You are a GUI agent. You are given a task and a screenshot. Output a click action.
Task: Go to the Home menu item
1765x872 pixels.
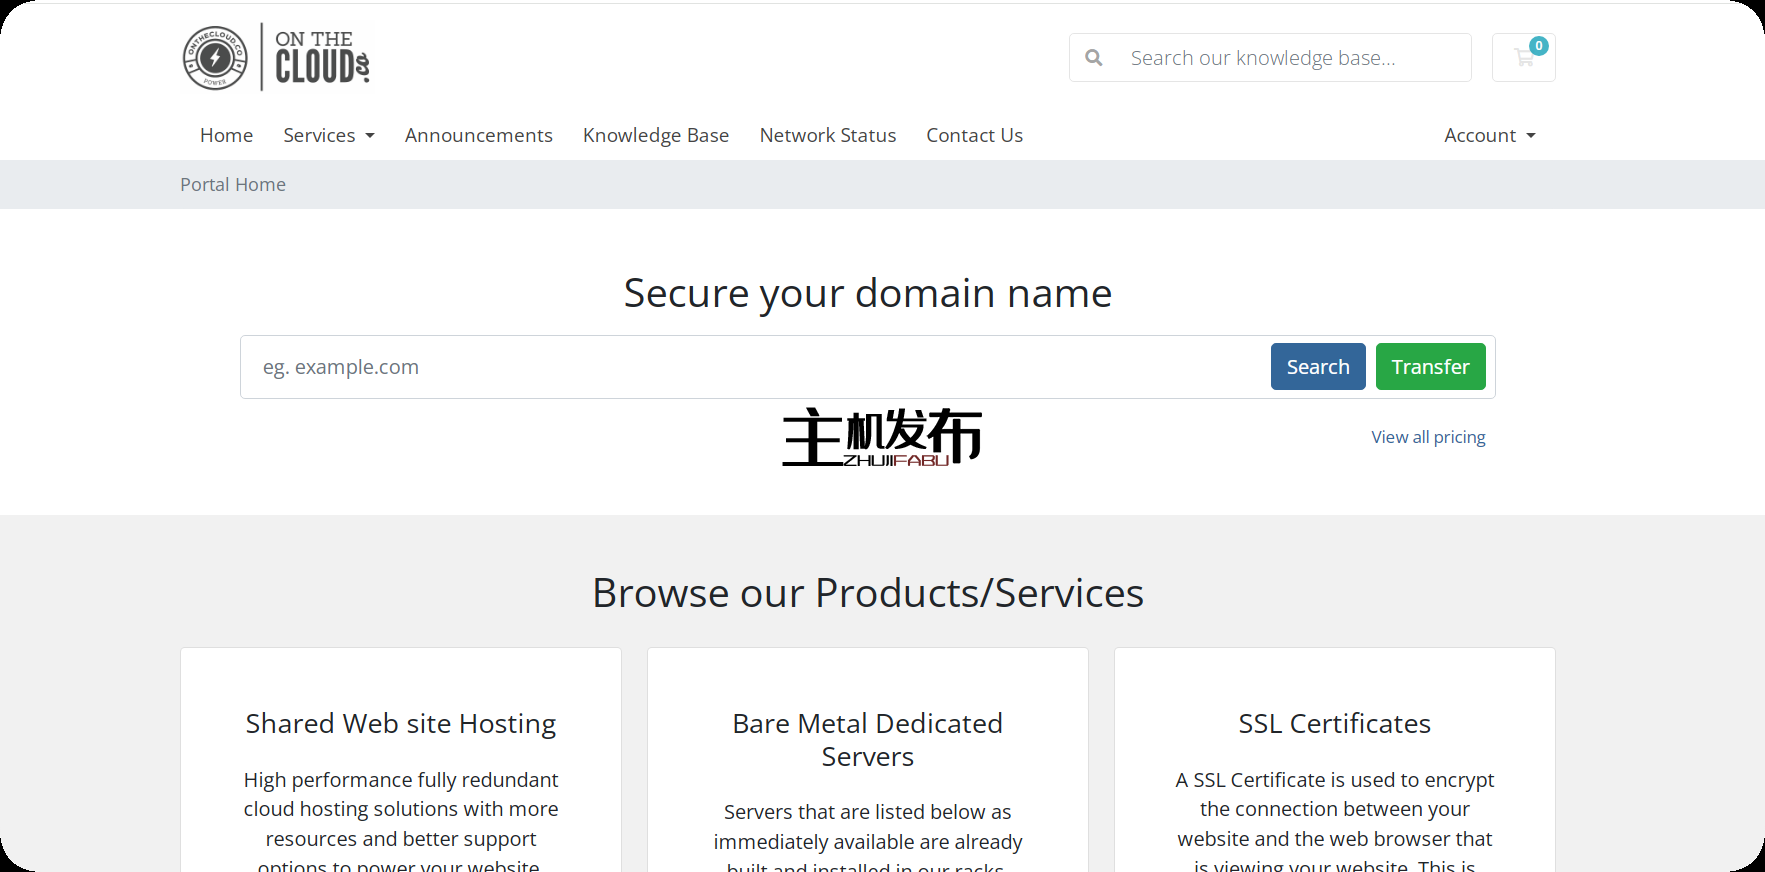pos(226,135)
